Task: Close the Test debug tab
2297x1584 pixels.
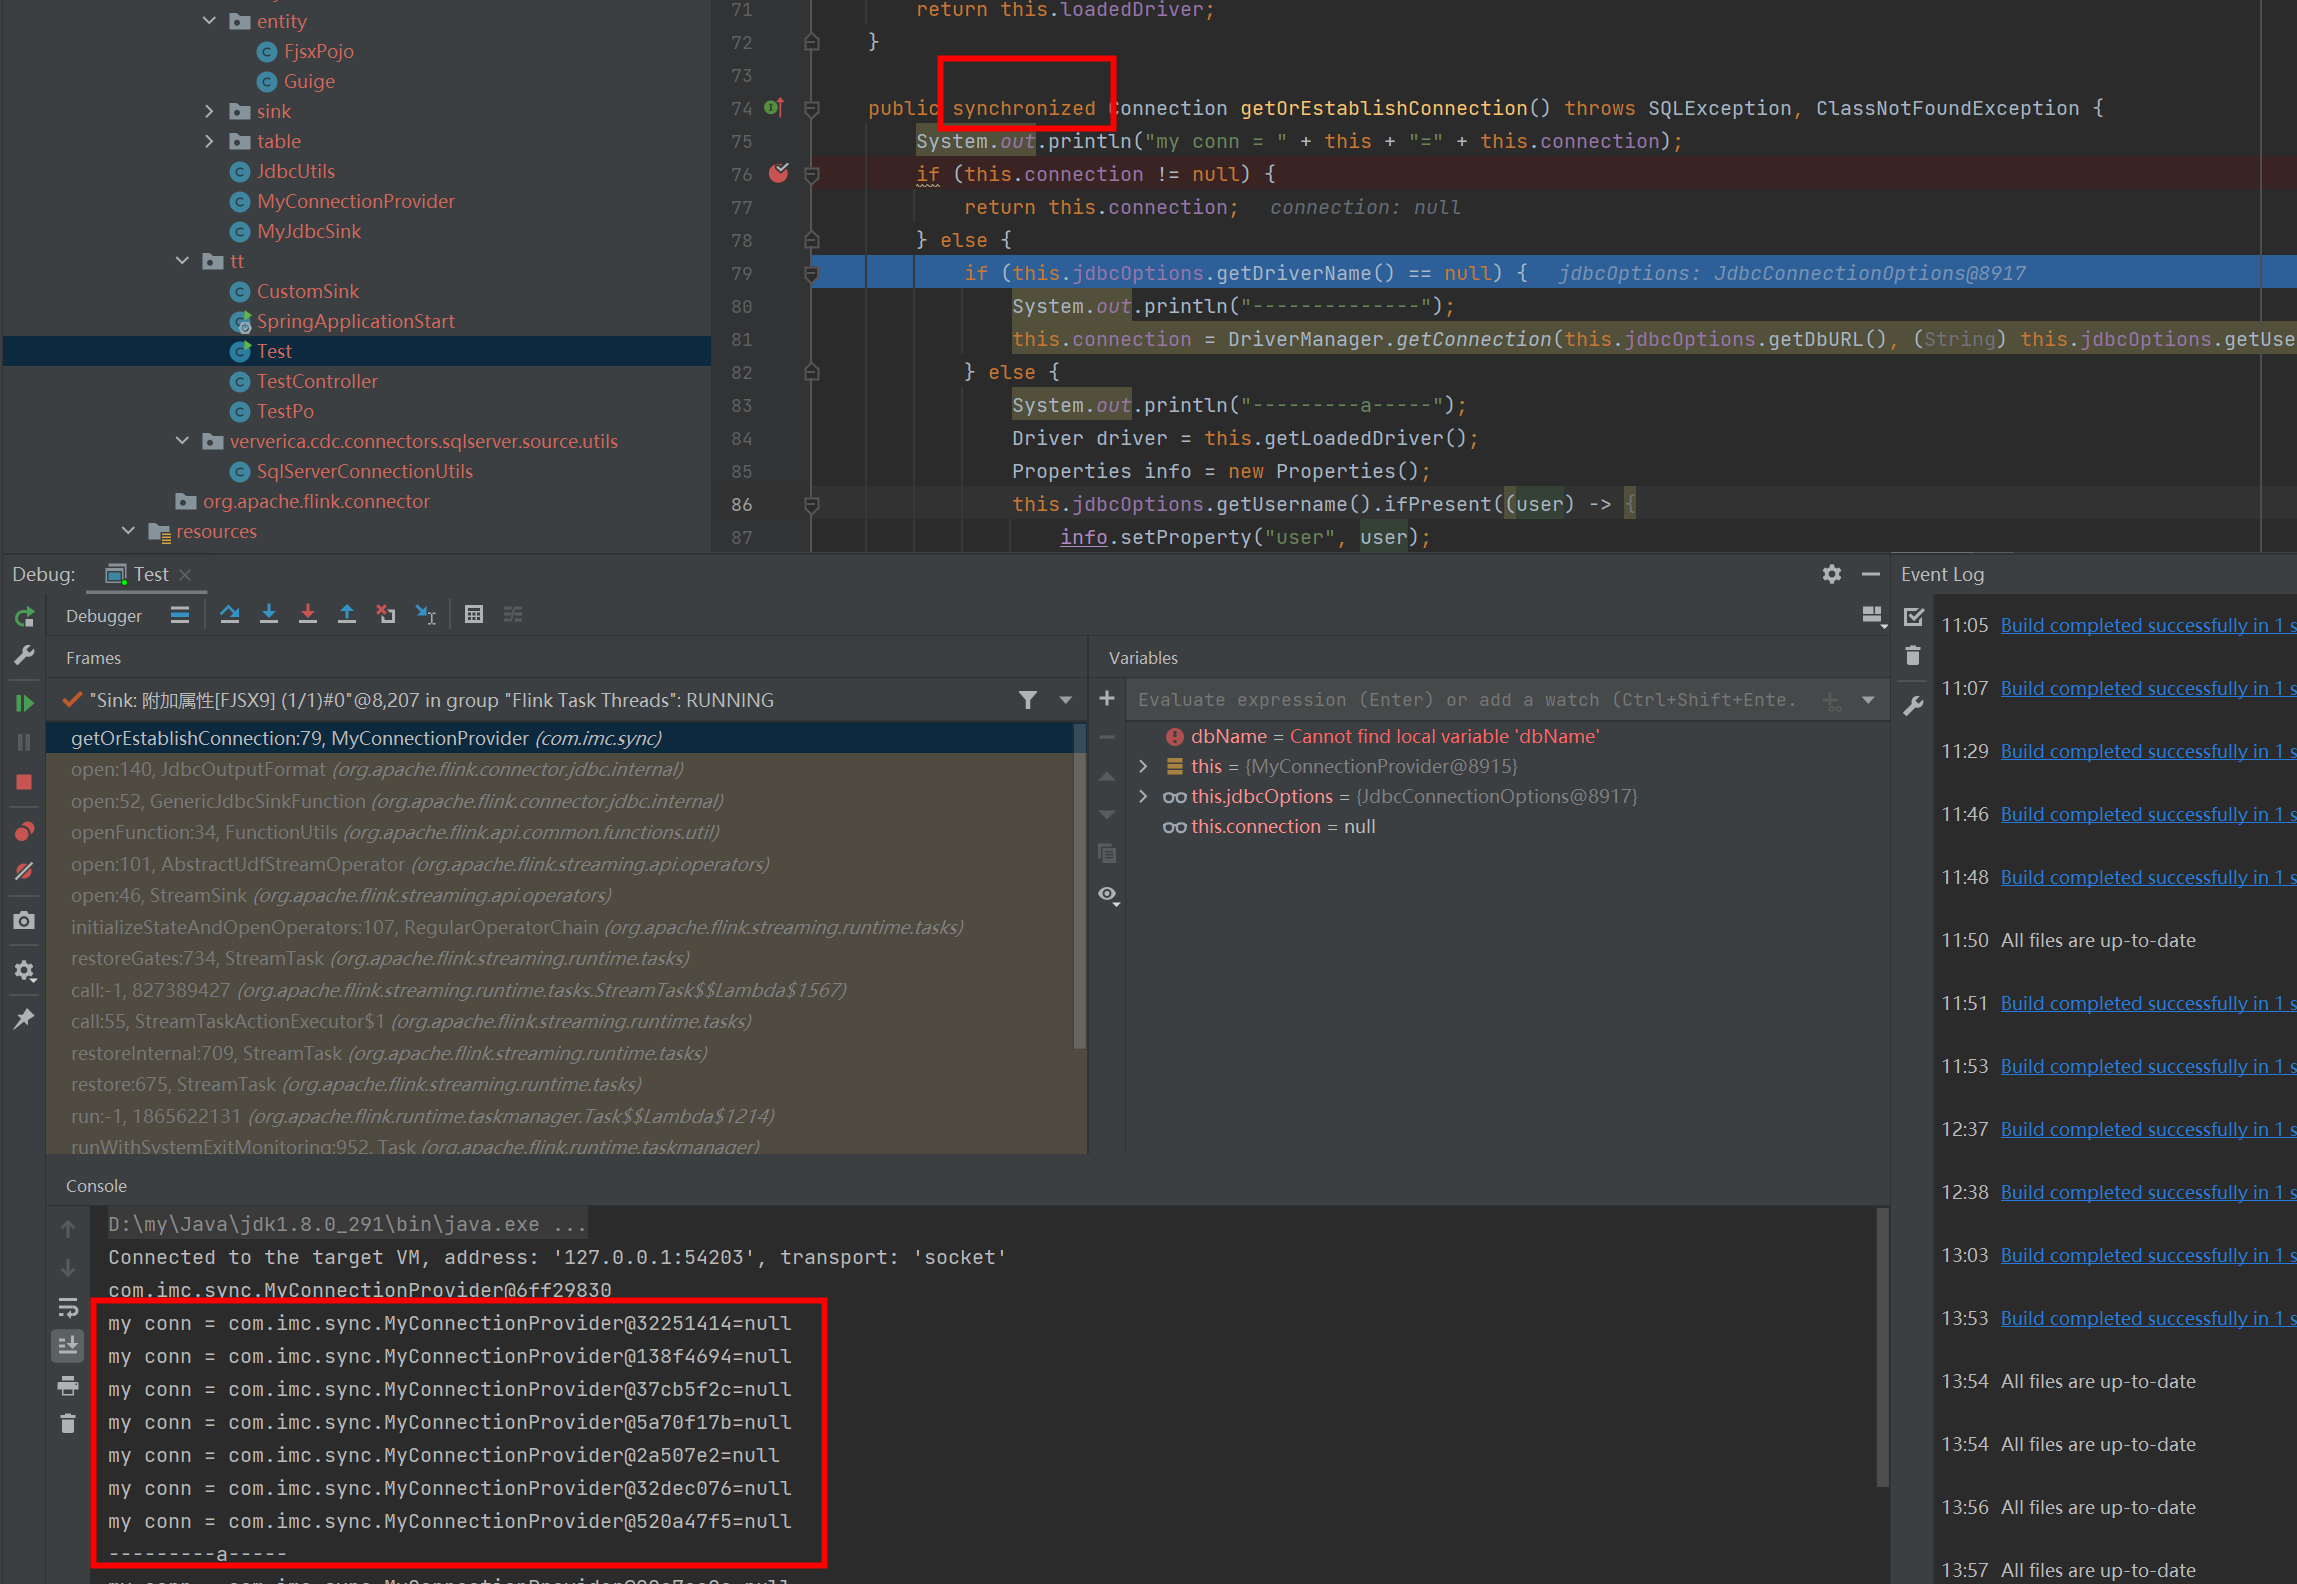Action: (185, 574)
